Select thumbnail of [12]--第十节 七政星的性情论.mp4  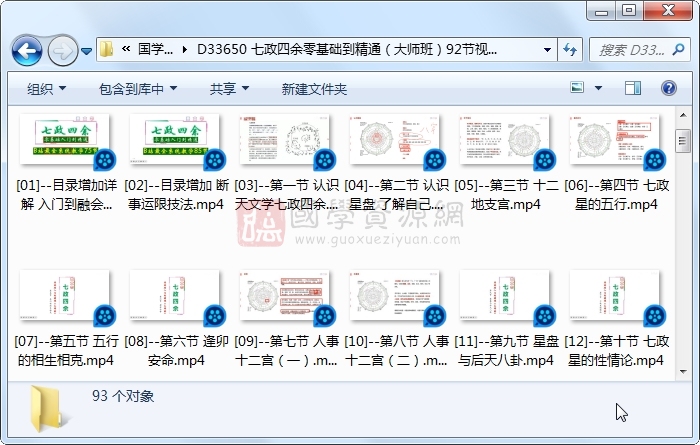coord(614,295)
